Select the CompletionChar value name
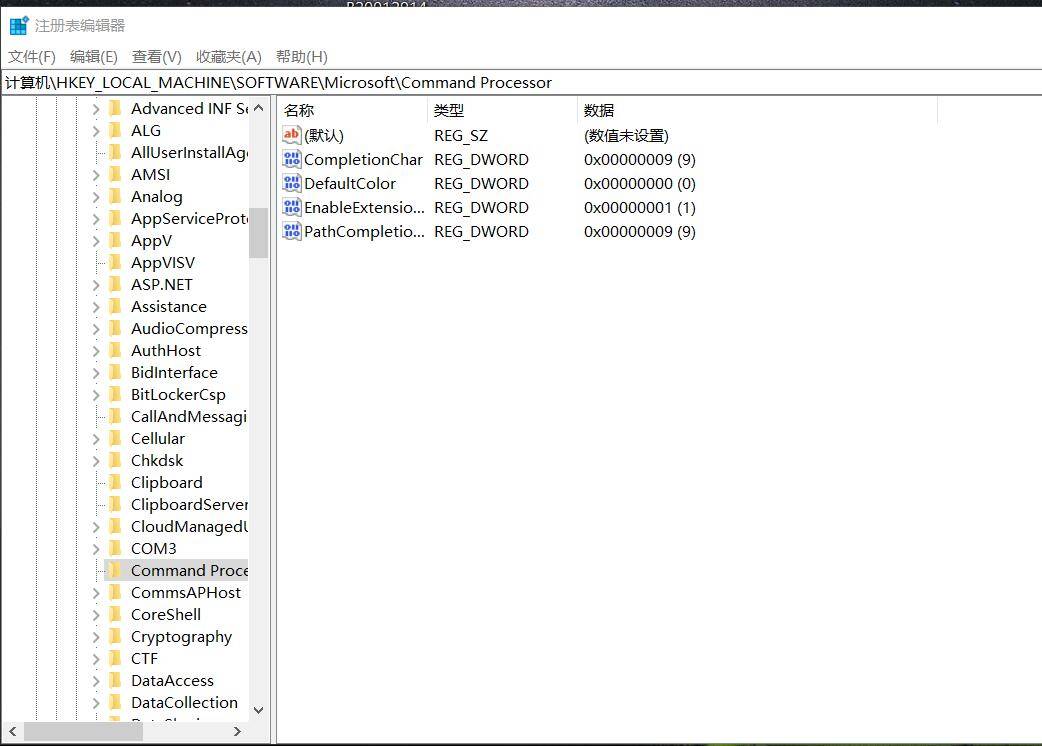Viewport: 1042px width, 746px height. click(363, 159)
